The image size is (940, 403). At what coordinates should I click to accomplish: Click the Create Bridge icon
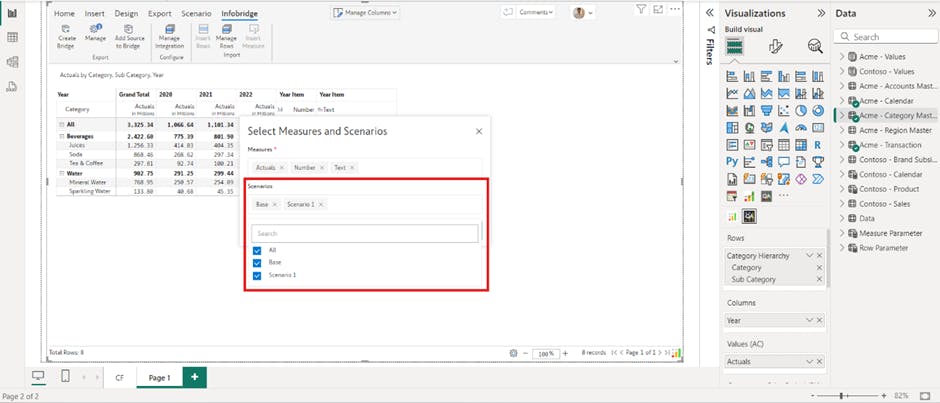[67, 32]
